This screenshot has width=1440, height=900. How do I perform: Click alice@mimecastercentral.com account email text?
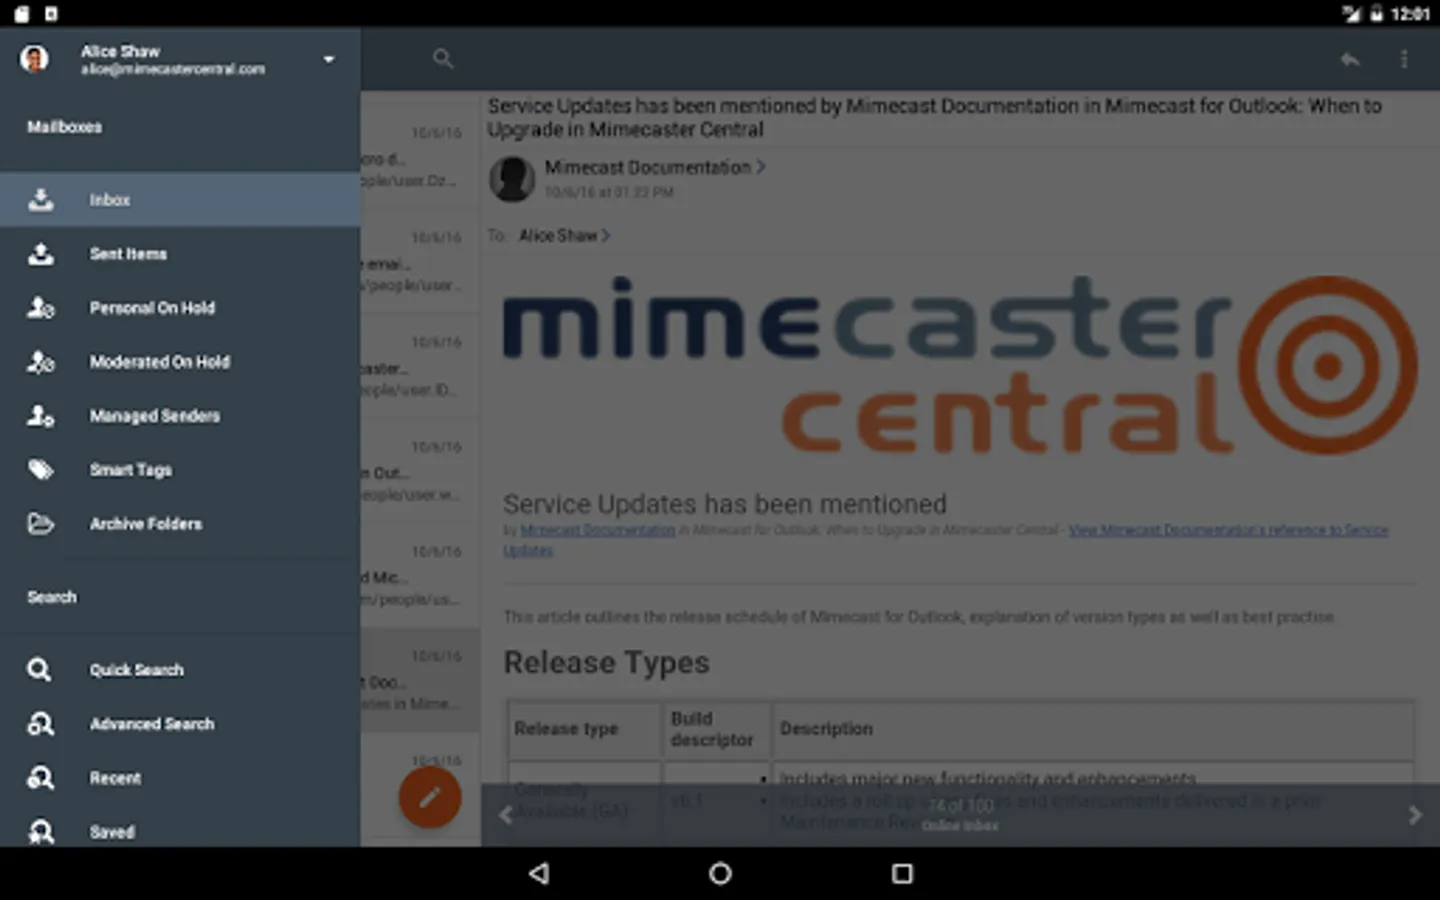[x=173, y=69]
